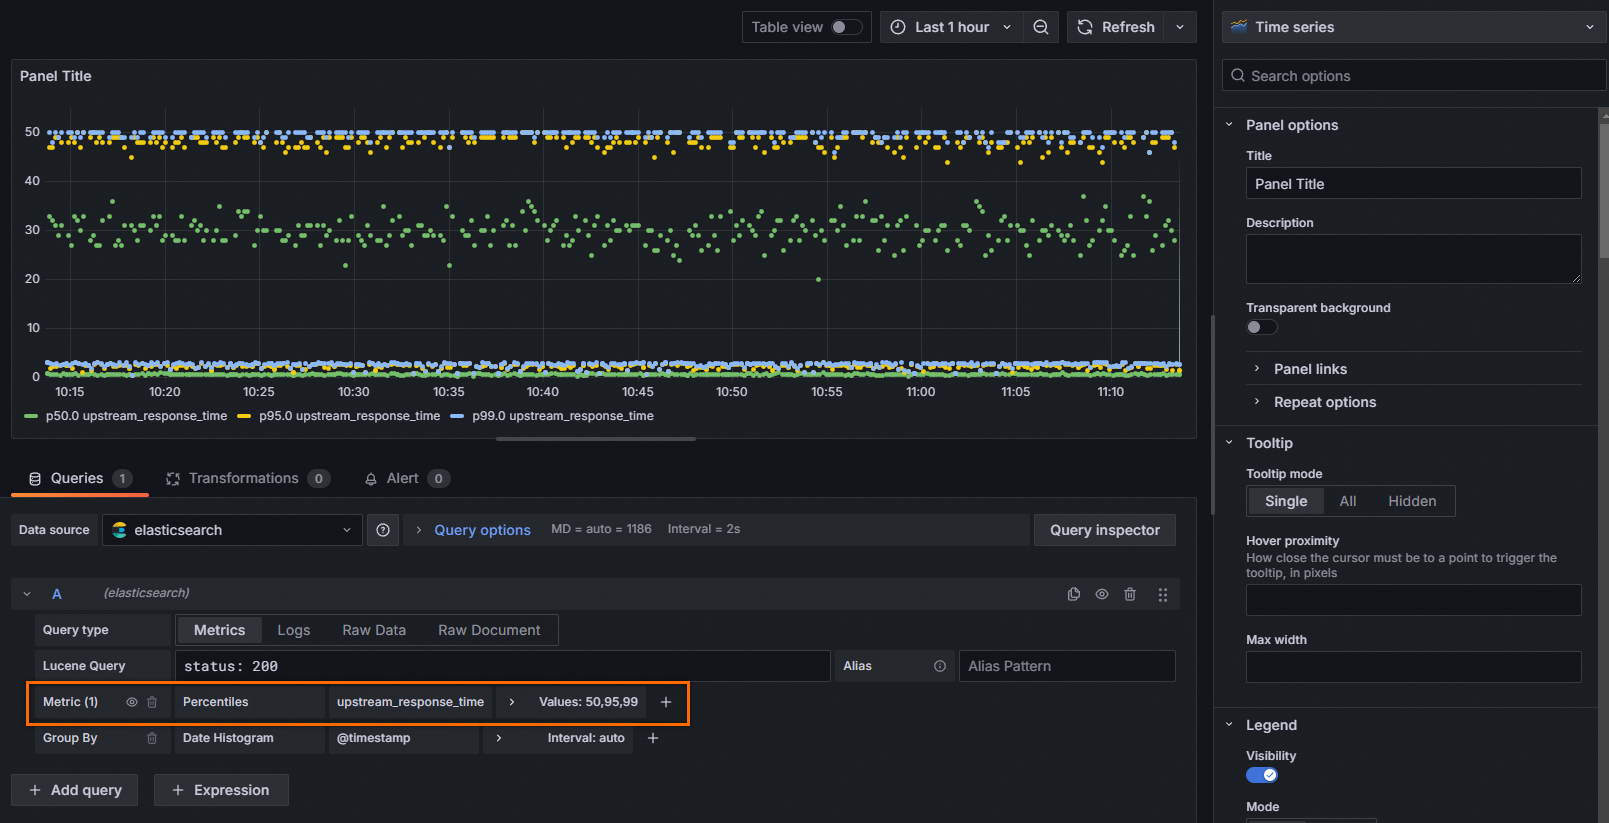This screenshot has width=1609, height=823.
Task: Add a Group By with plus icon
Action: (x=653, y=738)
